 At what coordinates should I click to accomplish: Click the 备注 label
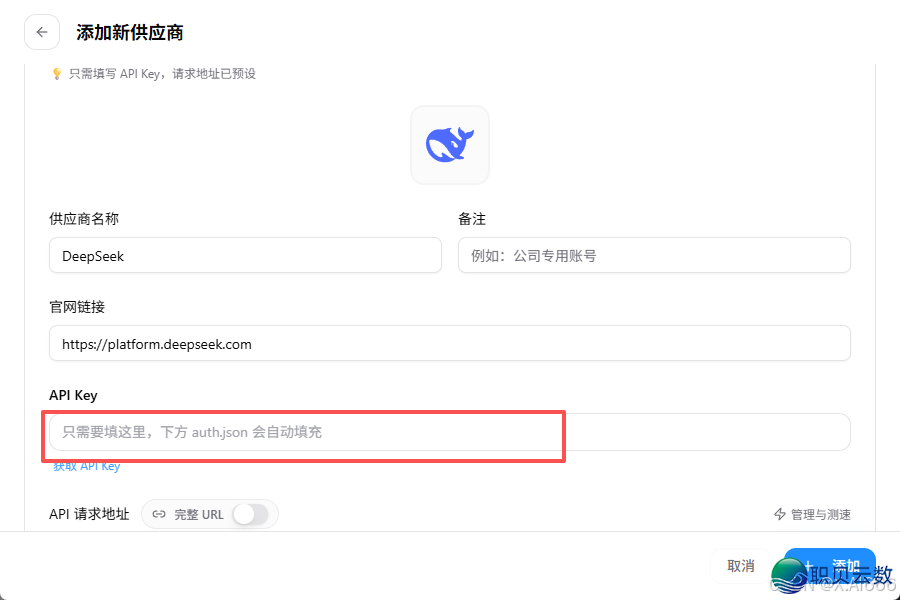point(472,219)
